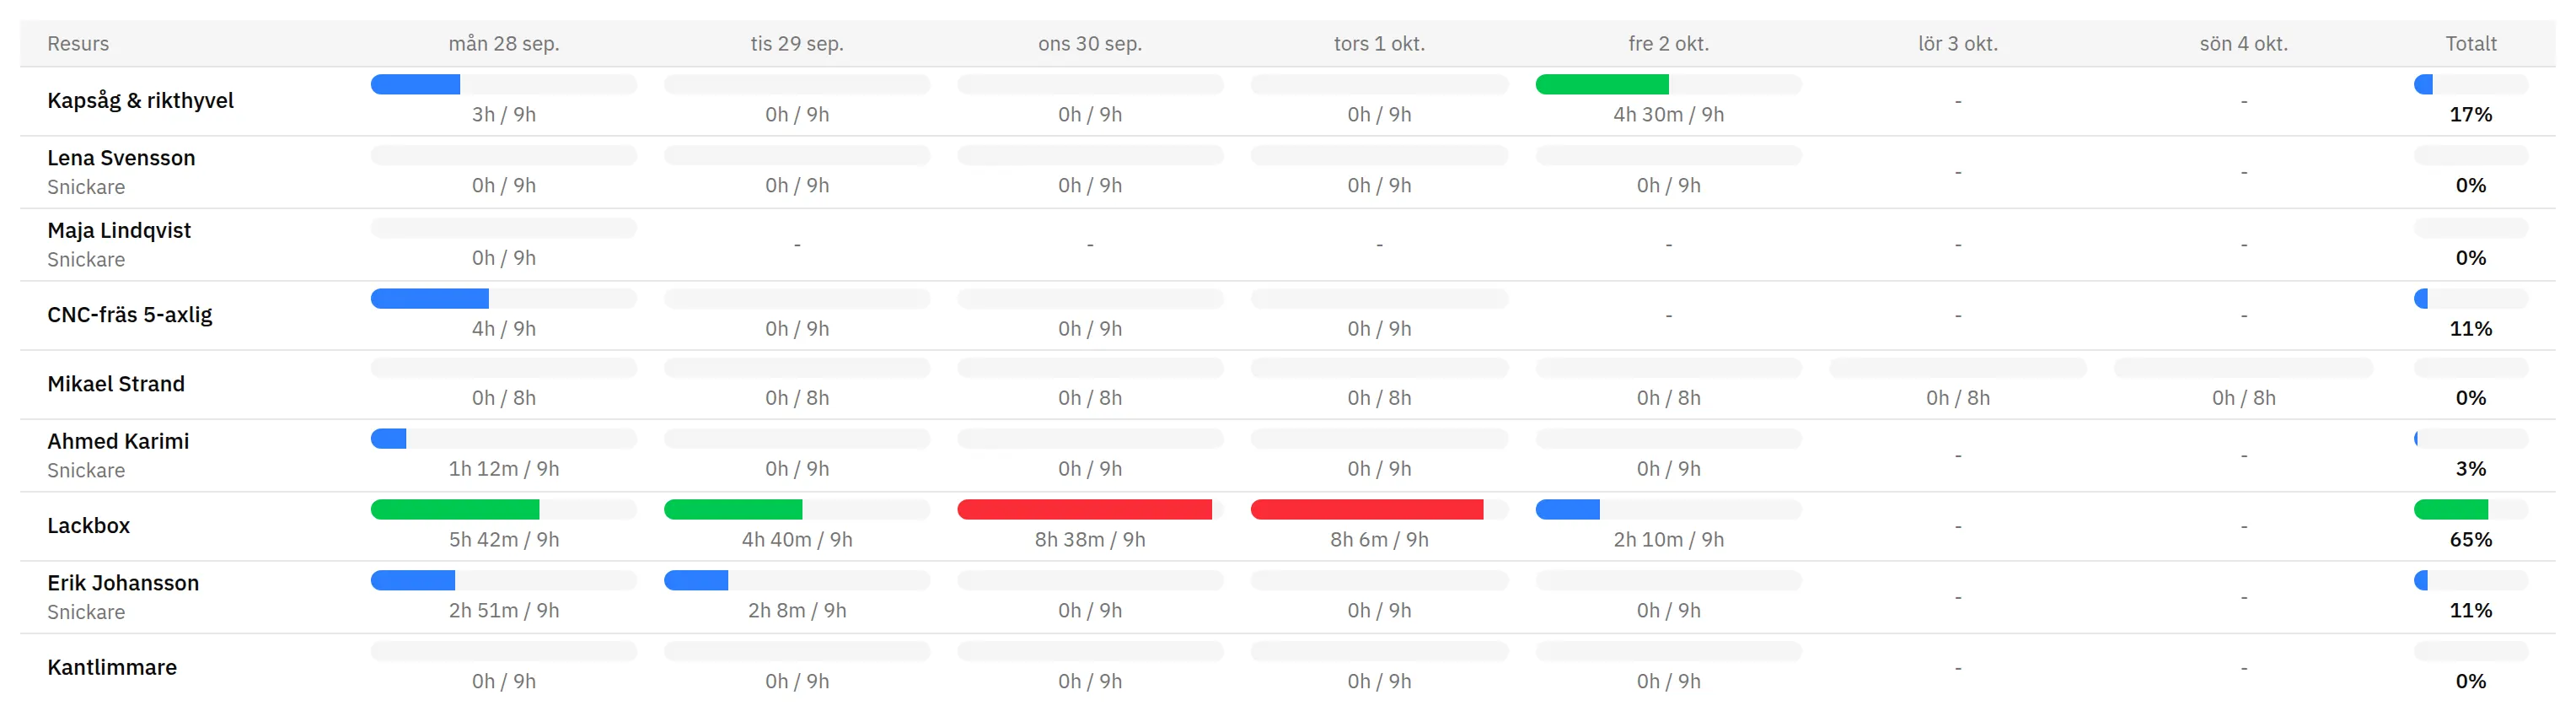Open Ahmed Karimi resource details
Screen dimensions: 2576x722
tap(118, 441)
